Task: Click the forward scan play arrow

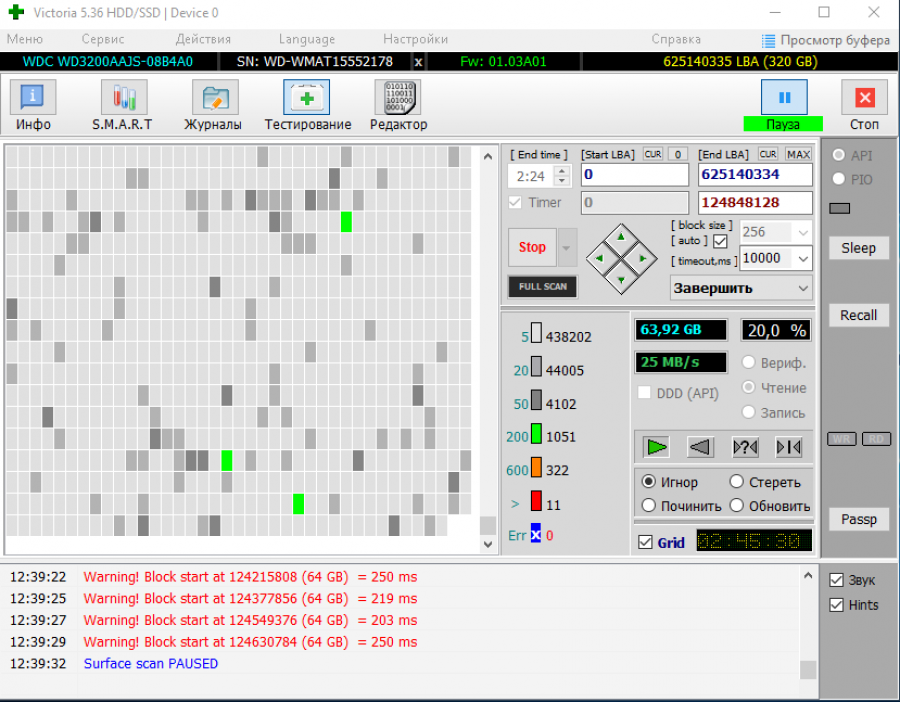Action: [x=656, y=447]
